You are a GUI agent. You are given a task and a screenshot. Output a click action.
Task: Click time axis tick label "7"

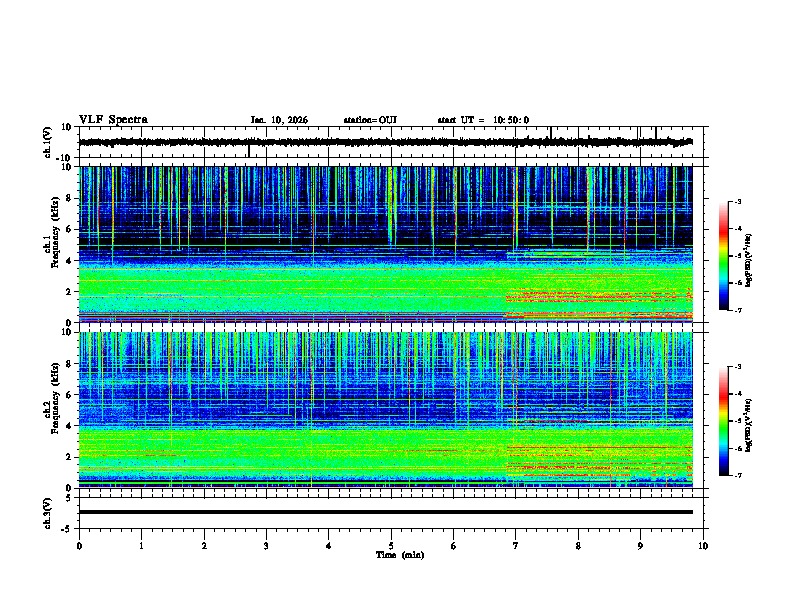coord(516,546)
